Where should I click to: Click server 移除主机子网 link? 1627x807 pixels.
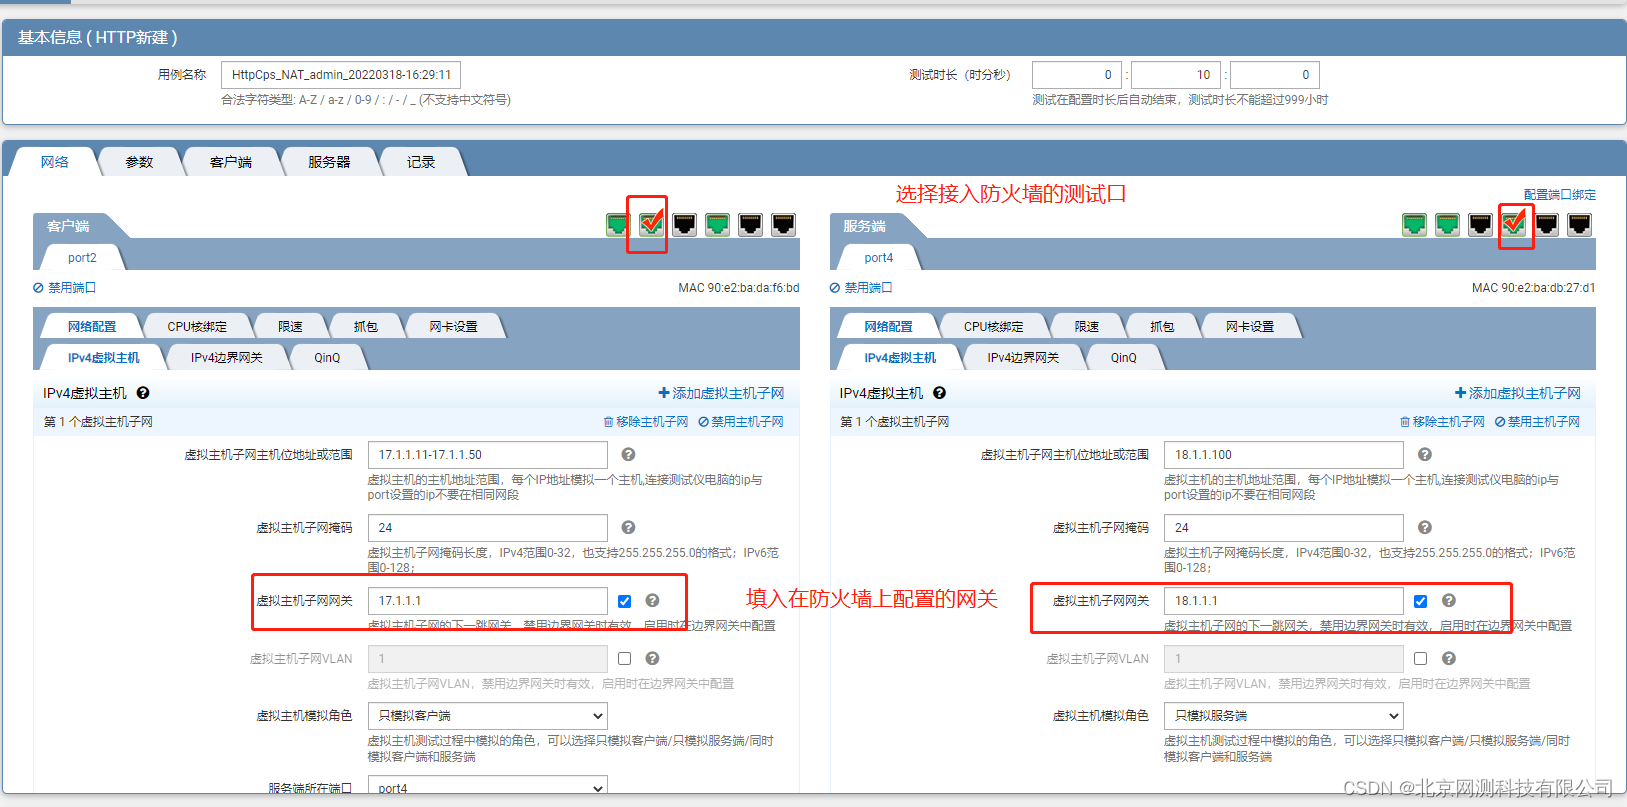(1442, 422)
